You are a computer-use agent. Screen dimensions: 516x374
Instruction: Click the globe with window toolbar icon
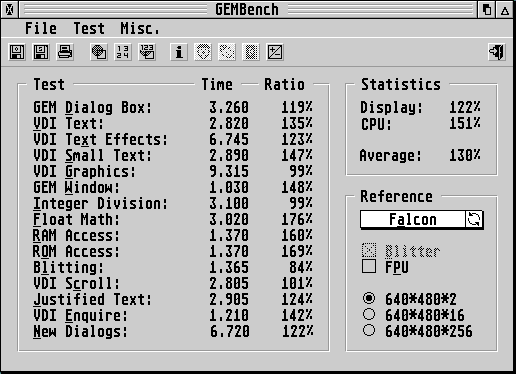coord(99,52)
